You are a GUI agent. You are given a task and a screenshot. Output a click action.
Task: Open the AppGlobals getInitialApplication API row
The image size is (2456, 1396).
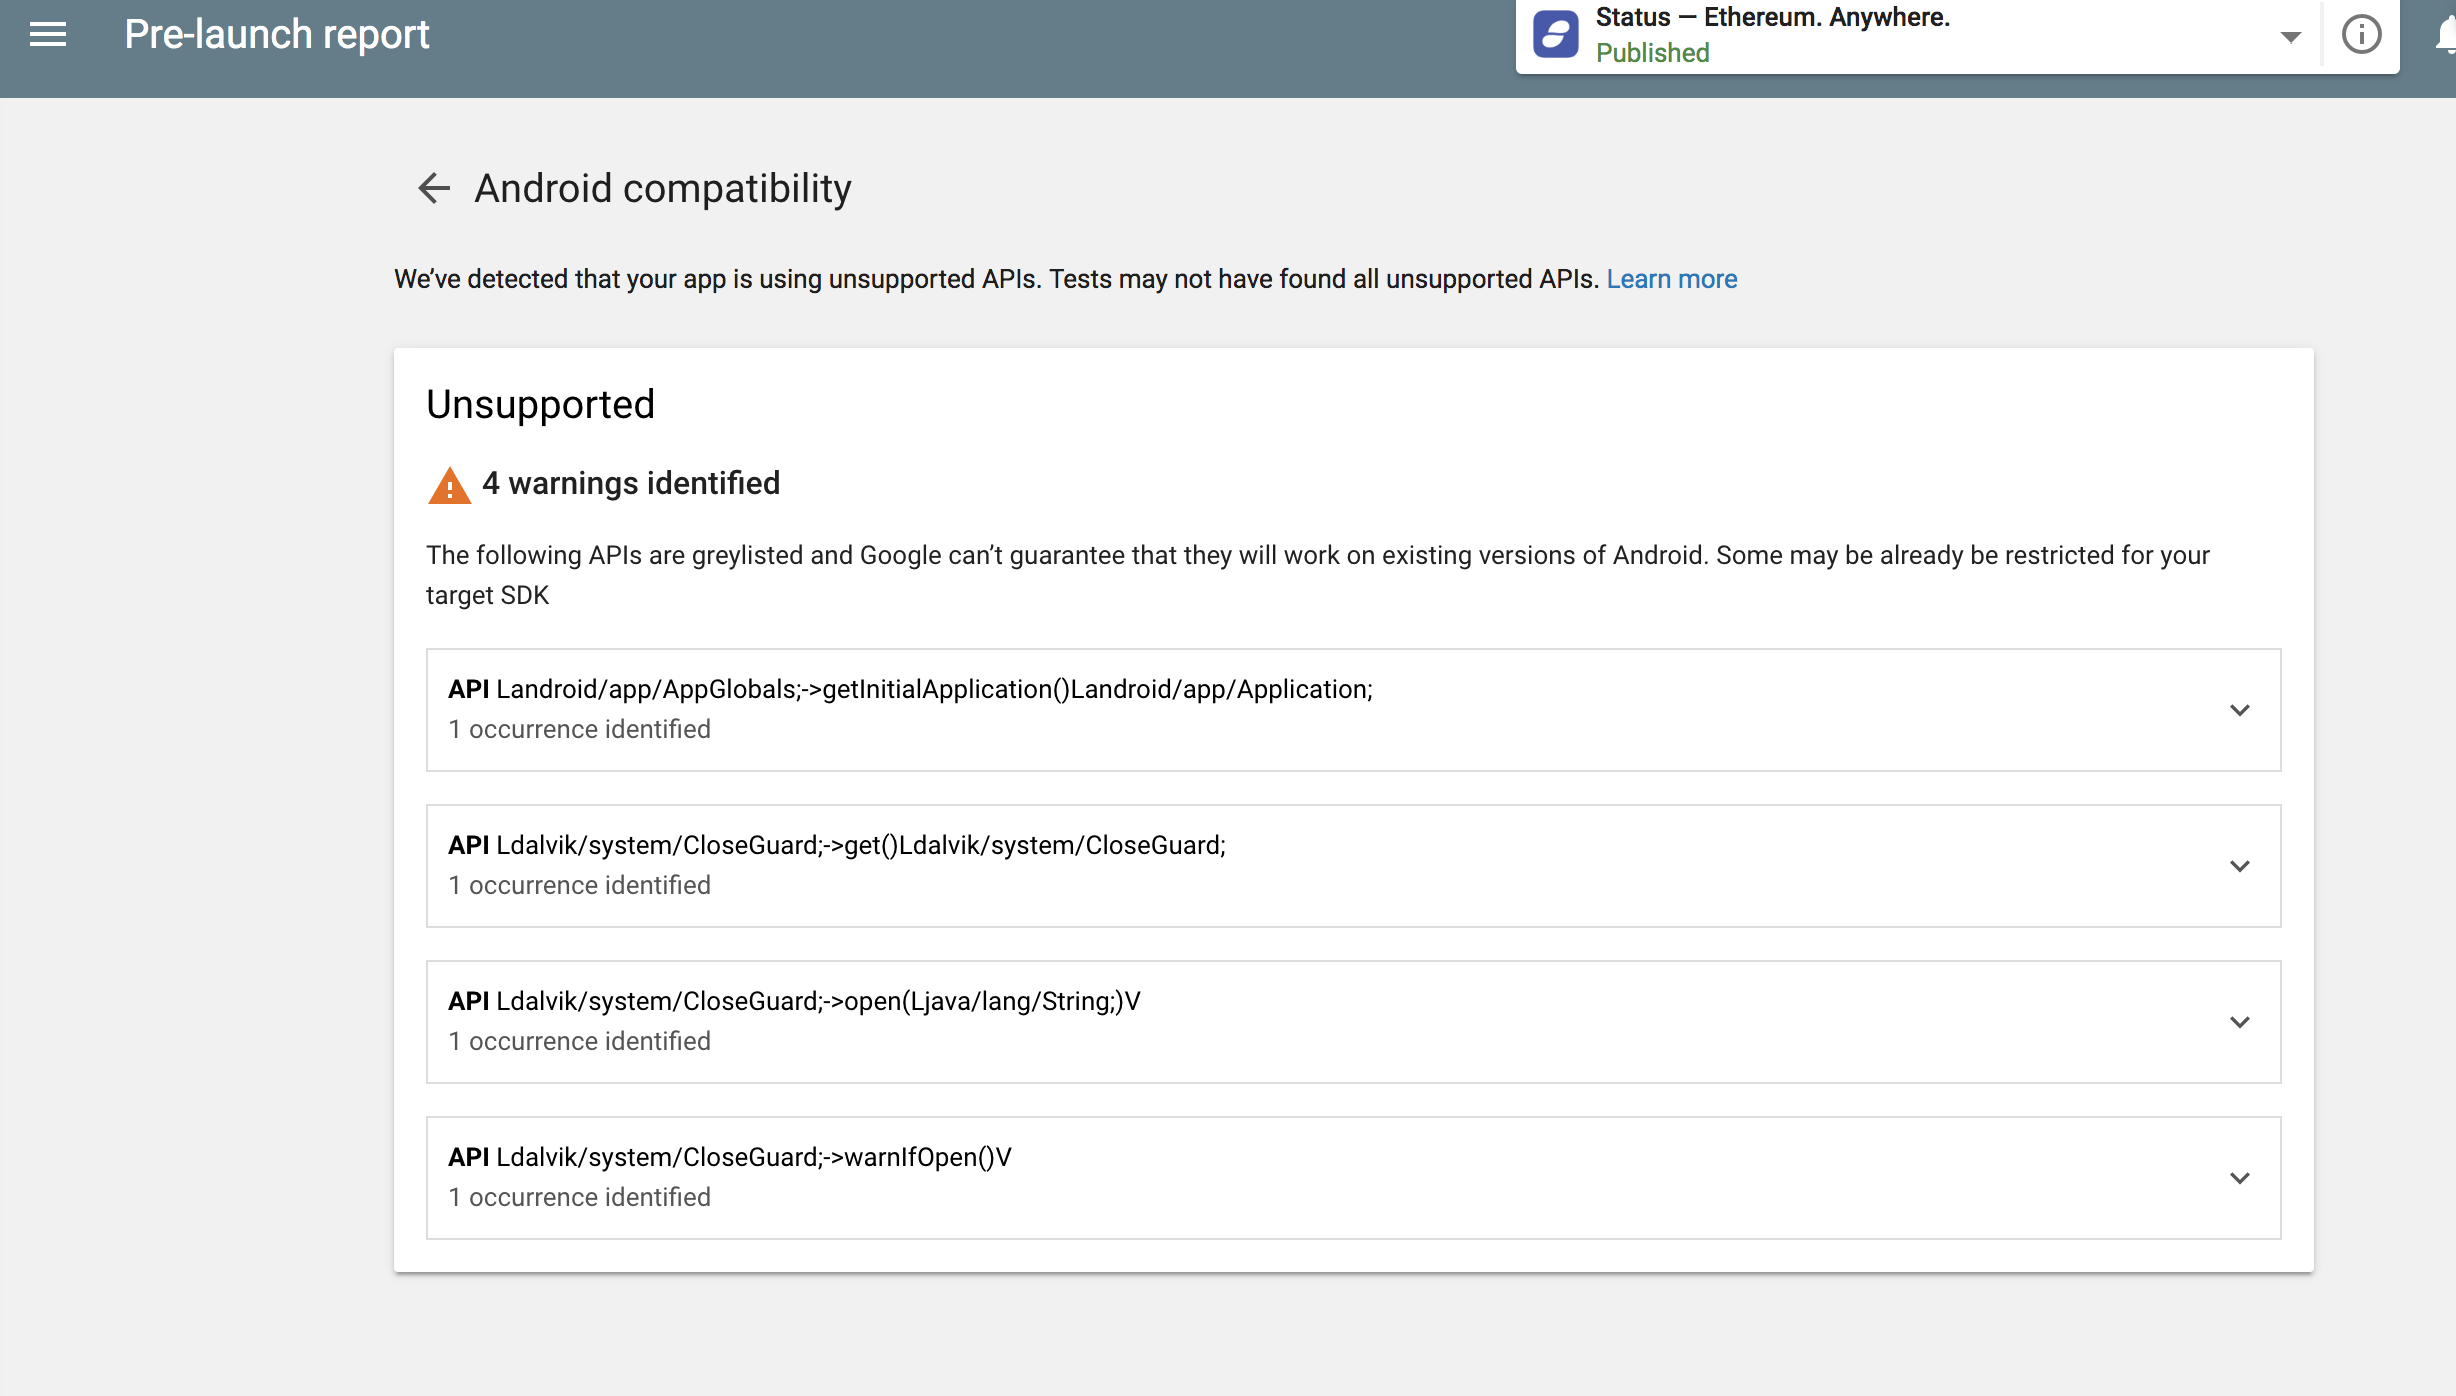(910, 690)
